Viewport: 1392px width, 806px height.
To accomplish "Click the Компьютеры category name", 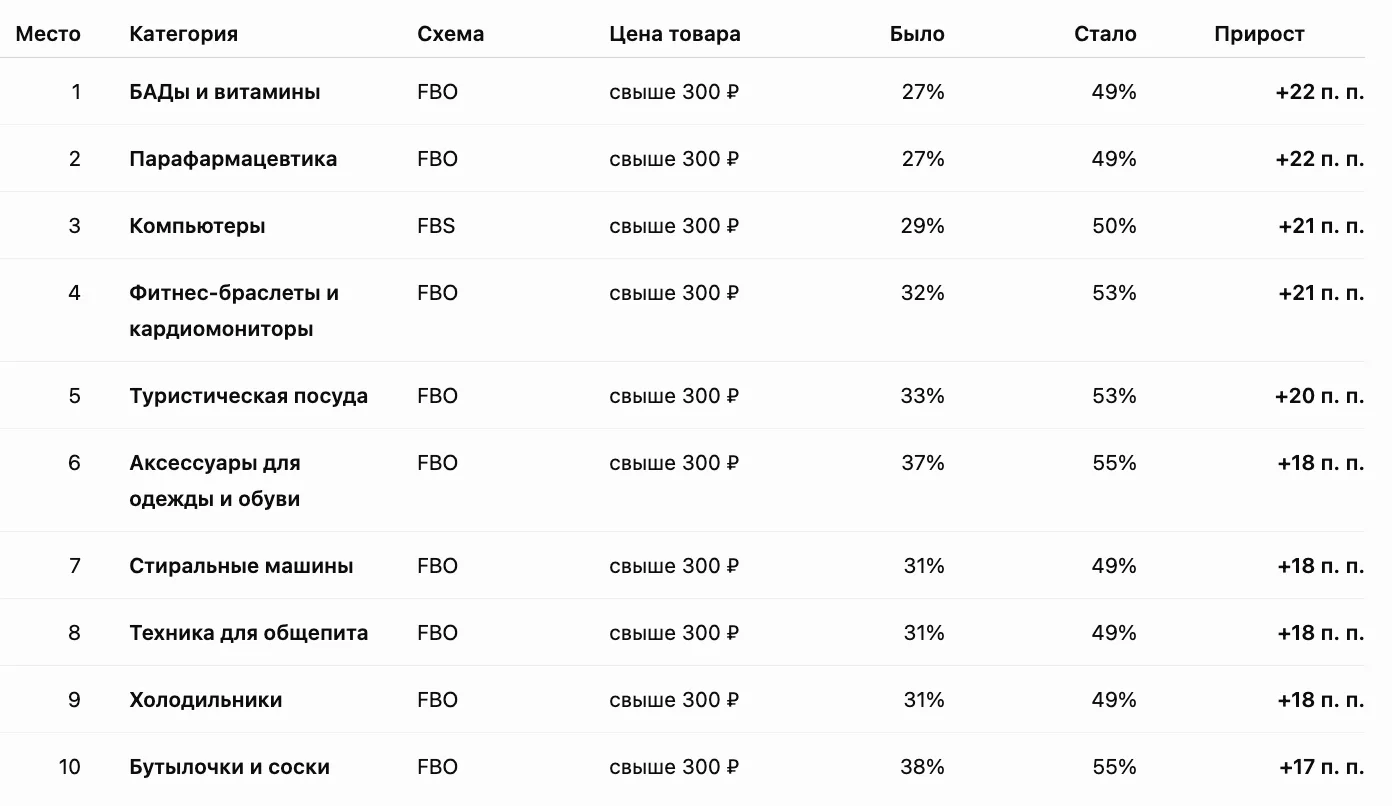I will pos(197,226).
